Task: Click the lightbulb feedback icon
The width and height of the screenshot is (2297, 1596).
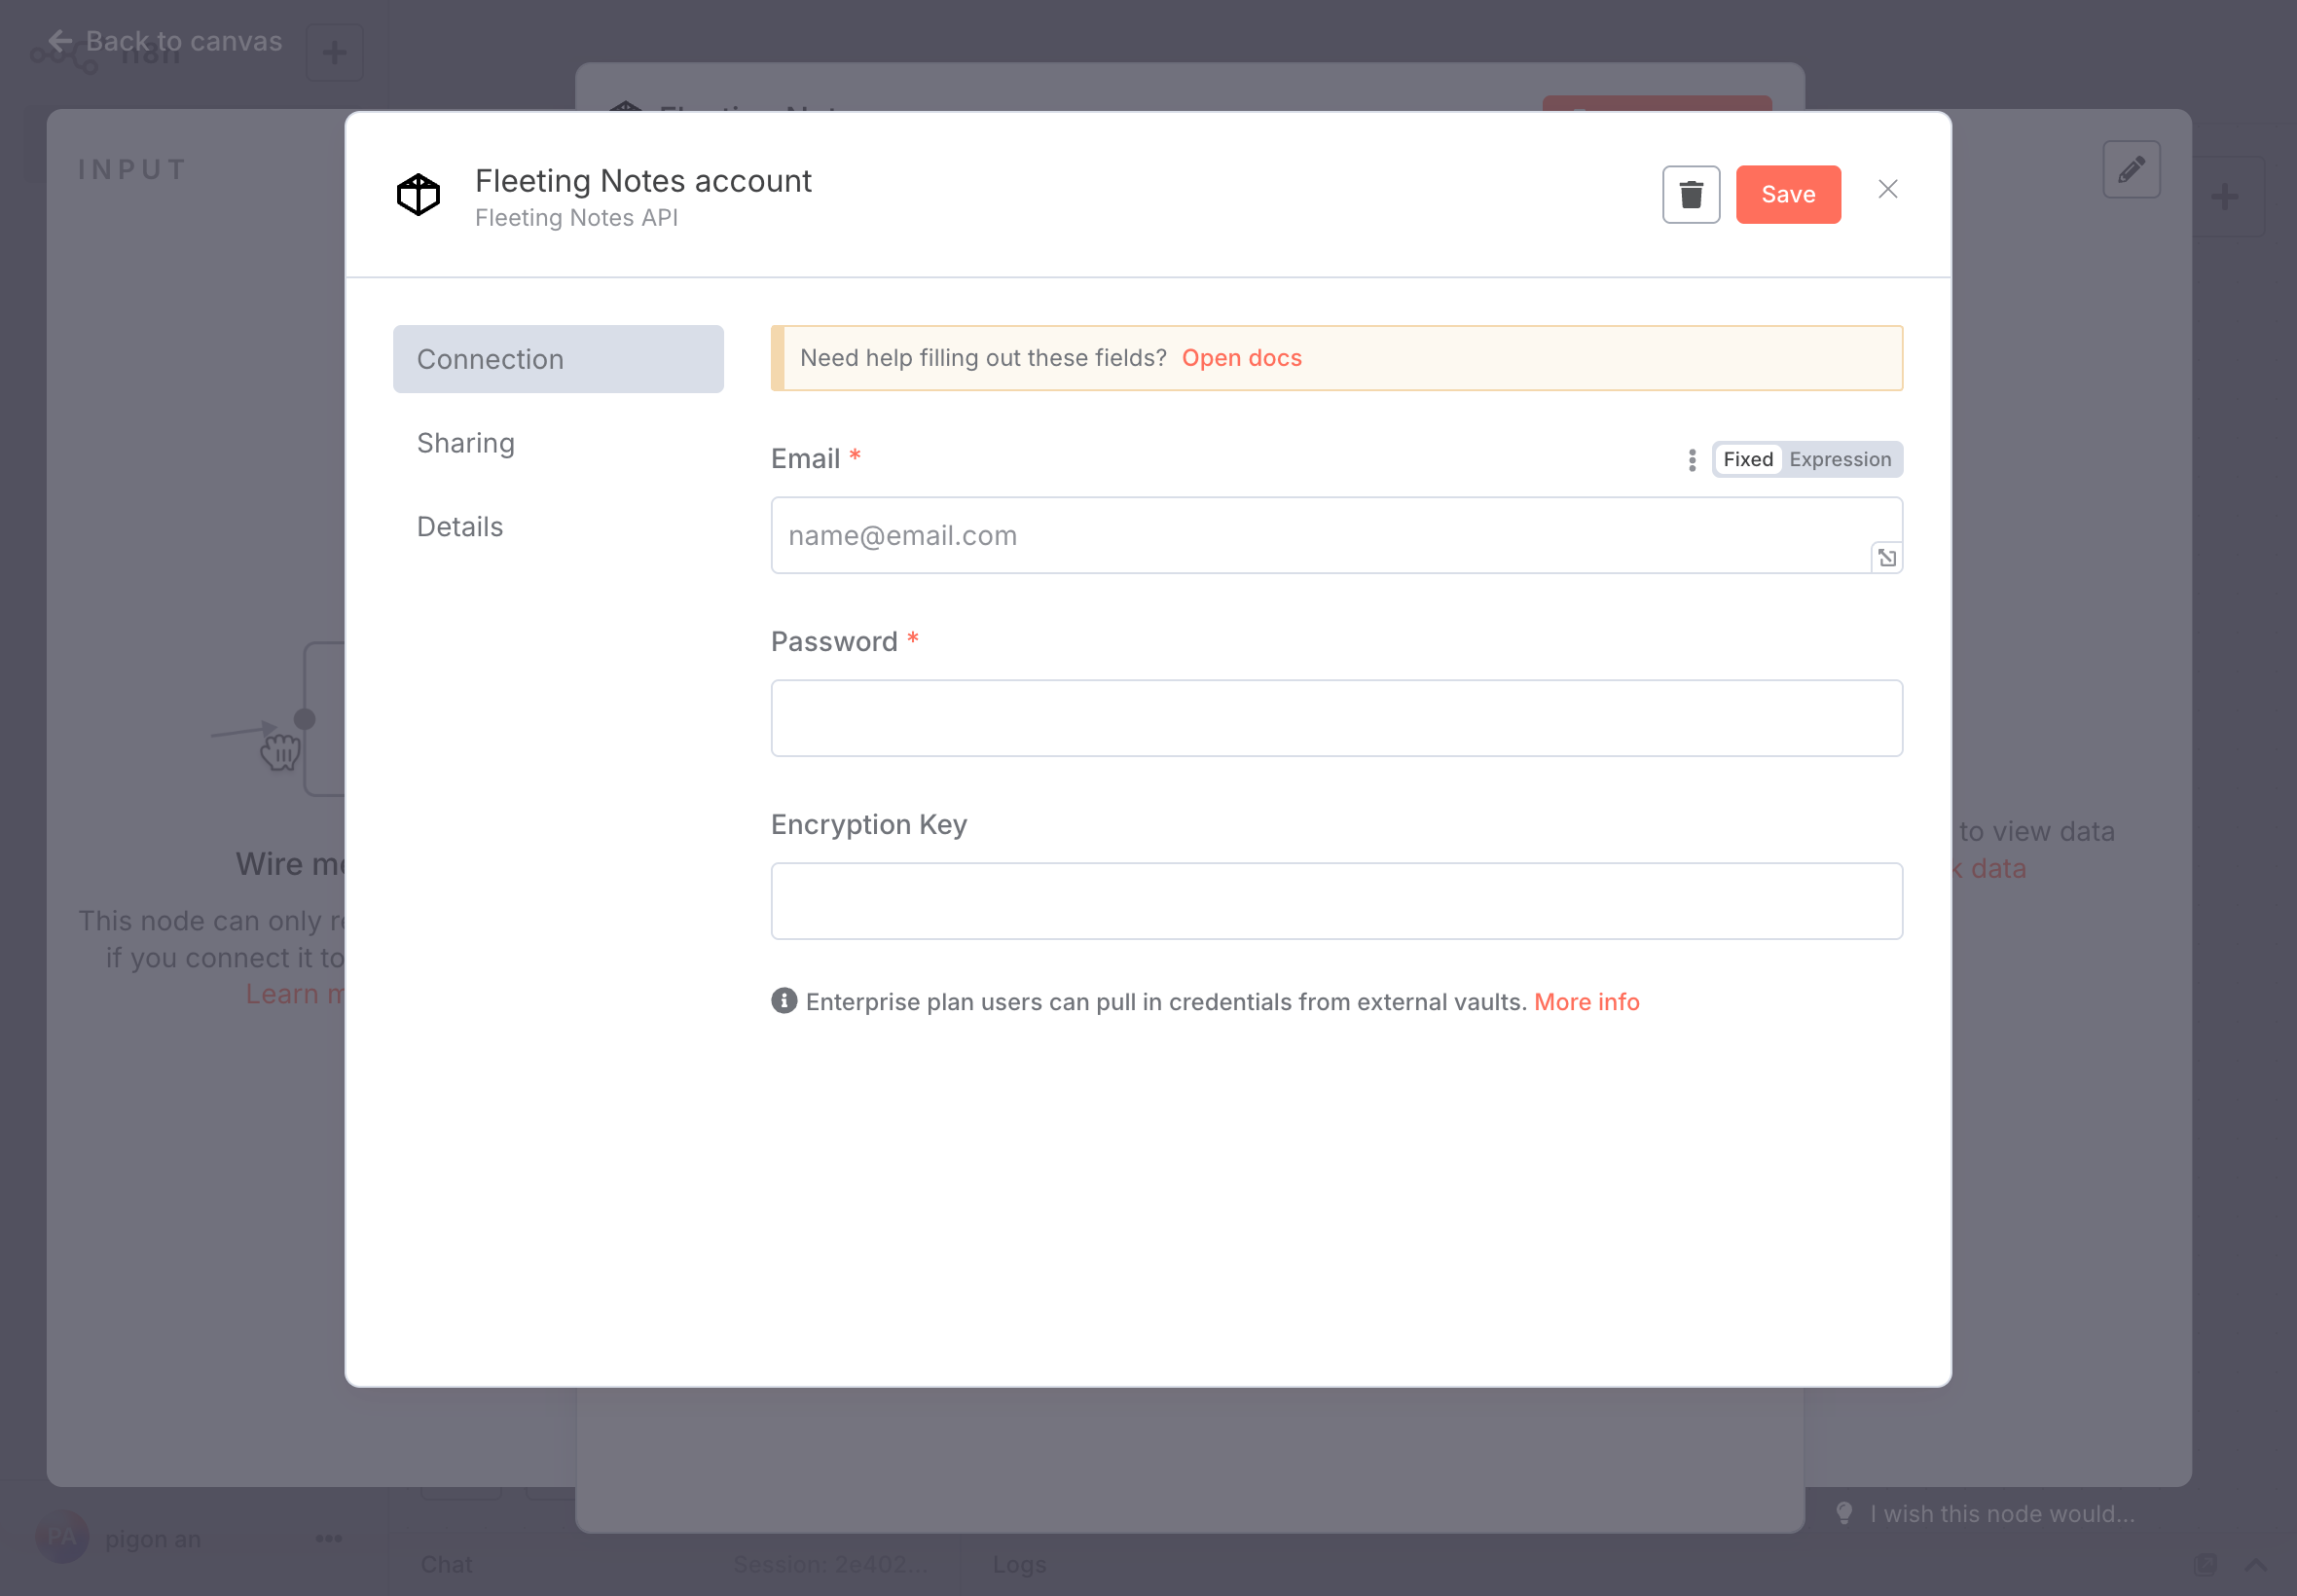Action: (1844, 1513)
